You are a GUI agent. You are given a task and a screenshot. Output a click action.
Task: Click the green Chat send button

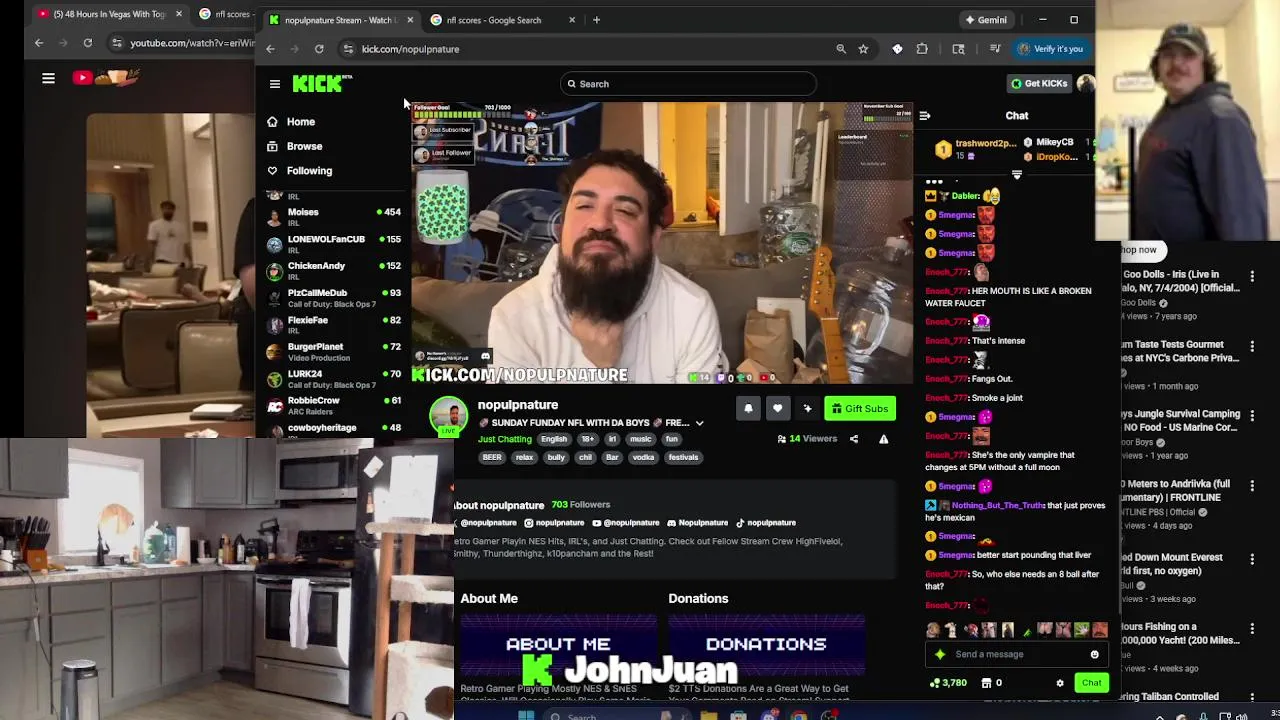click(x=1091, y=683)
